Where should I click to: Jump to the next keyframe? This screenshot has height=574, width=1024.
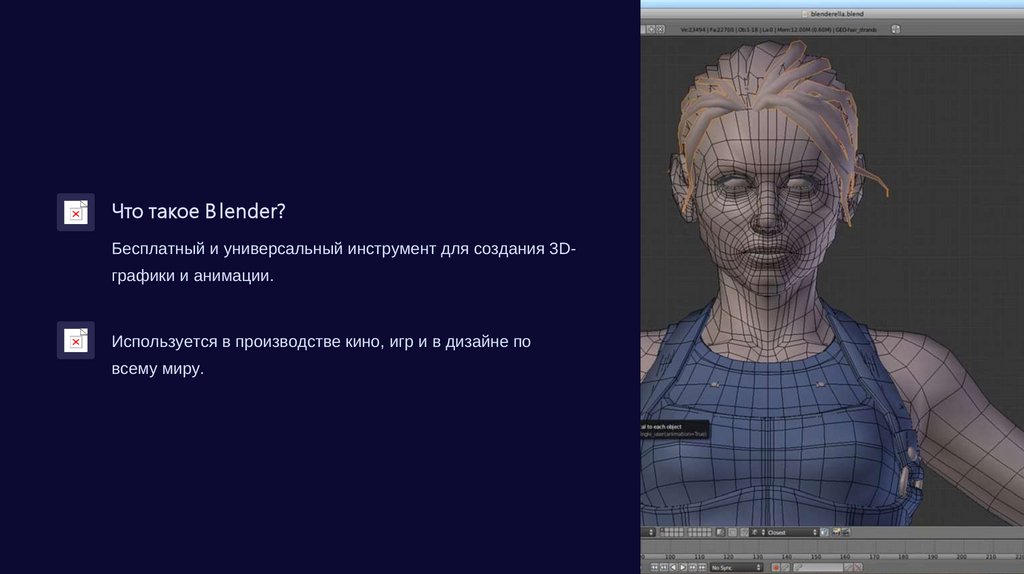click(x=692, y=567)
